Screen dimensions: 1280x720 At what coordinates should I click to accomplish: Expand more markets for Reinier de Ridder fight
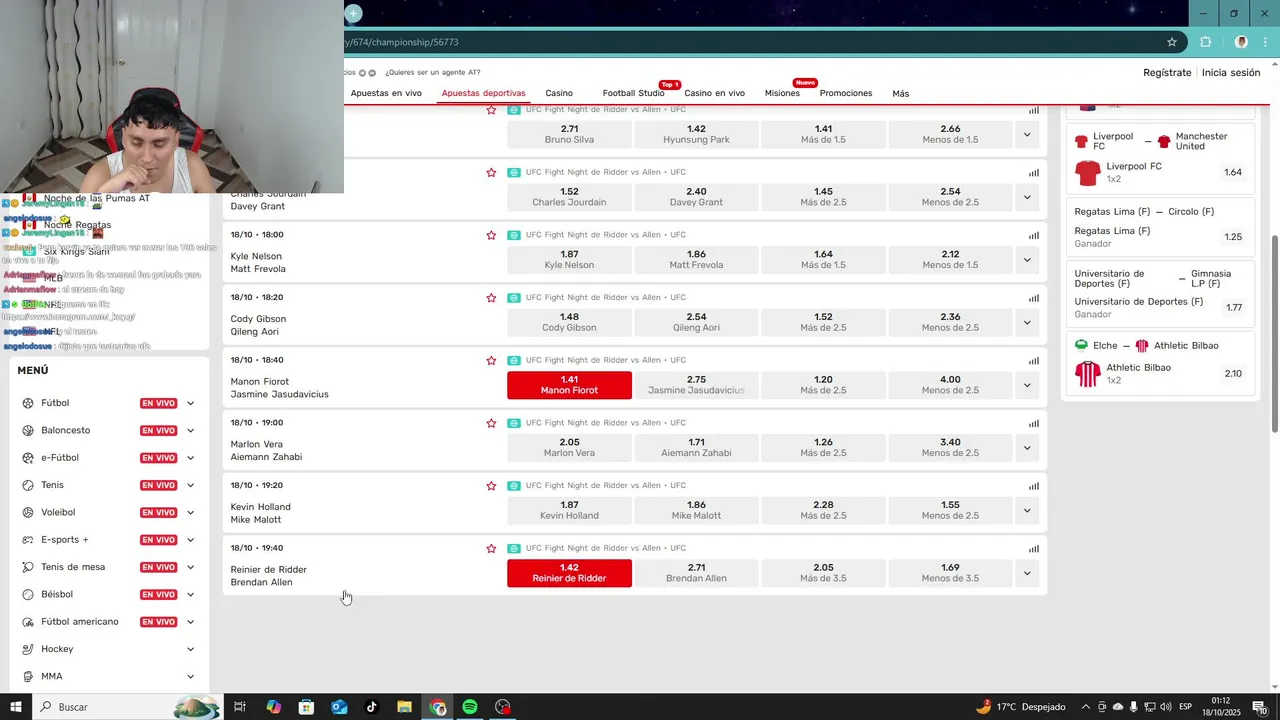tap(1027, 573)
